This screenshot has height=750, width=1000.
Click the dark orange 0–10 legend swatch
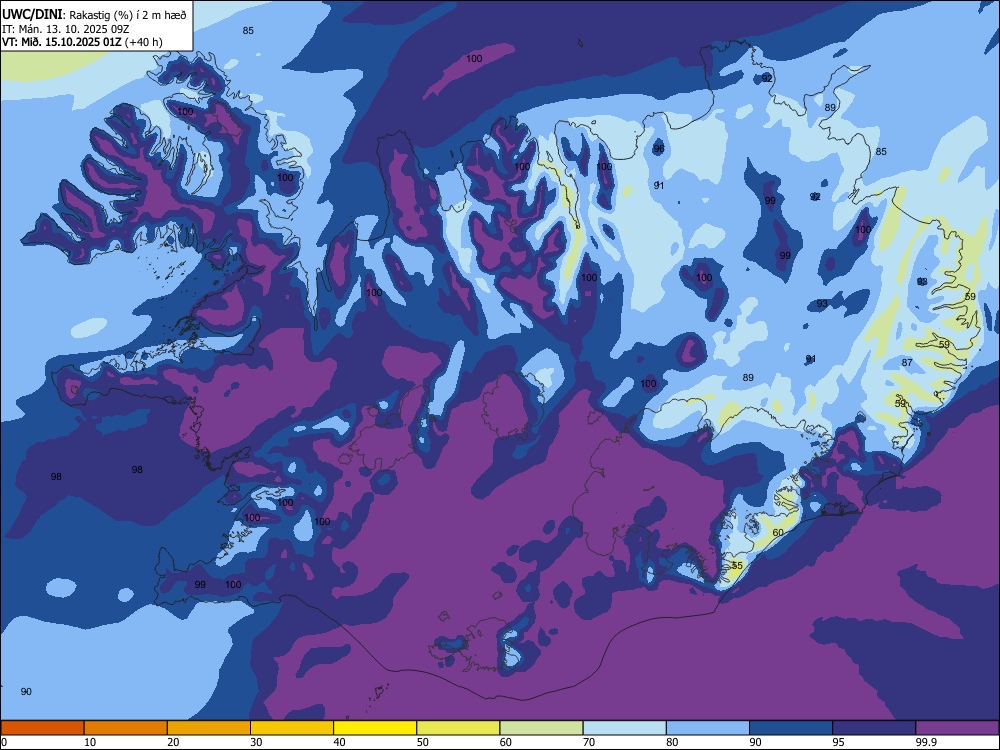[x=42, y=728]
